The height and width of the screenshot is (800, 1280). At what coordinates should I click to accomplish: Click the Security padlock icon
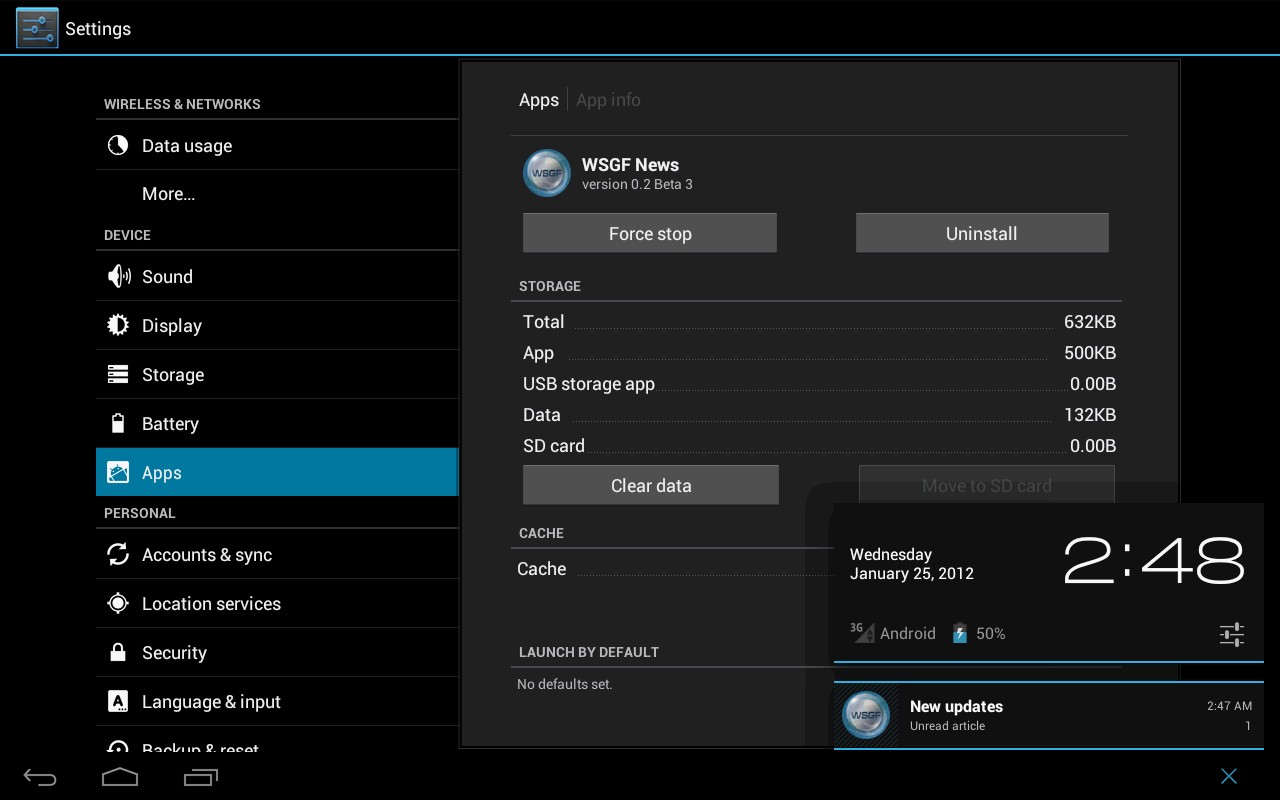coord(118,652)
